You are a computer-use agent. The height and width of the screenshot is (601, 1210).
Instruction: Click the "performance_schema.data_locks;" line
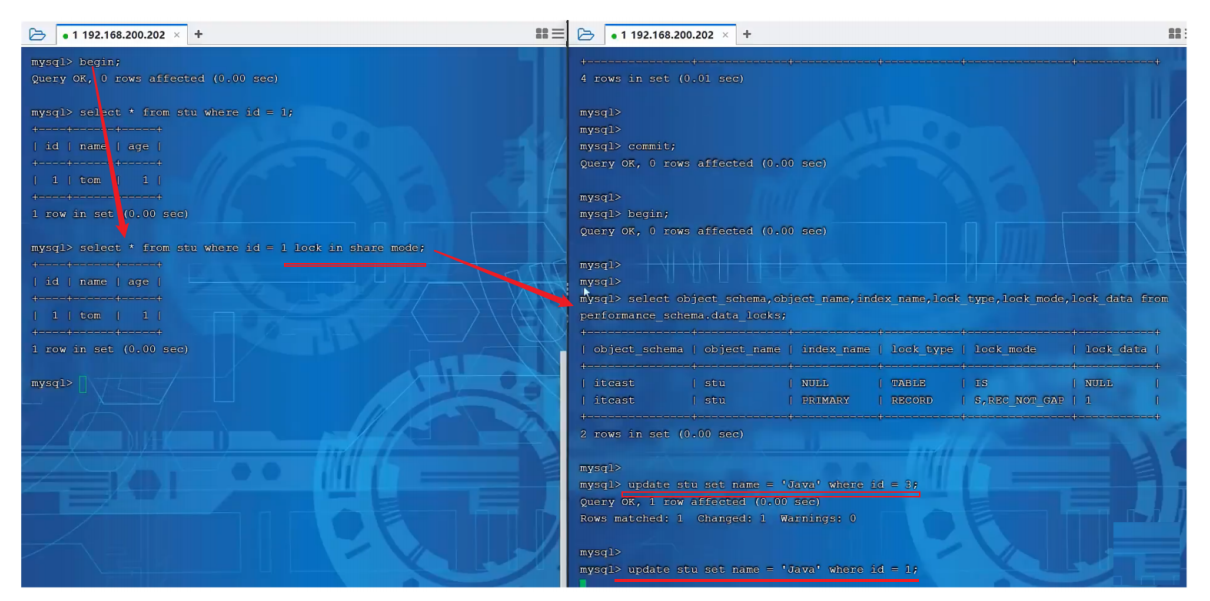pos(683,315)
